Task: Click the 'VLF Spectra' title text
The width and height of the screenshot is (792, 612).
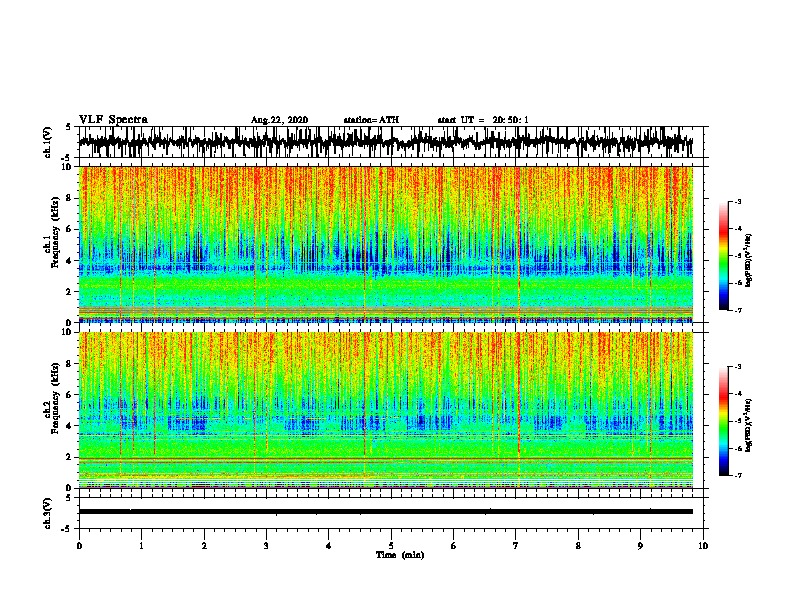Action: click(x=113, y=120)
